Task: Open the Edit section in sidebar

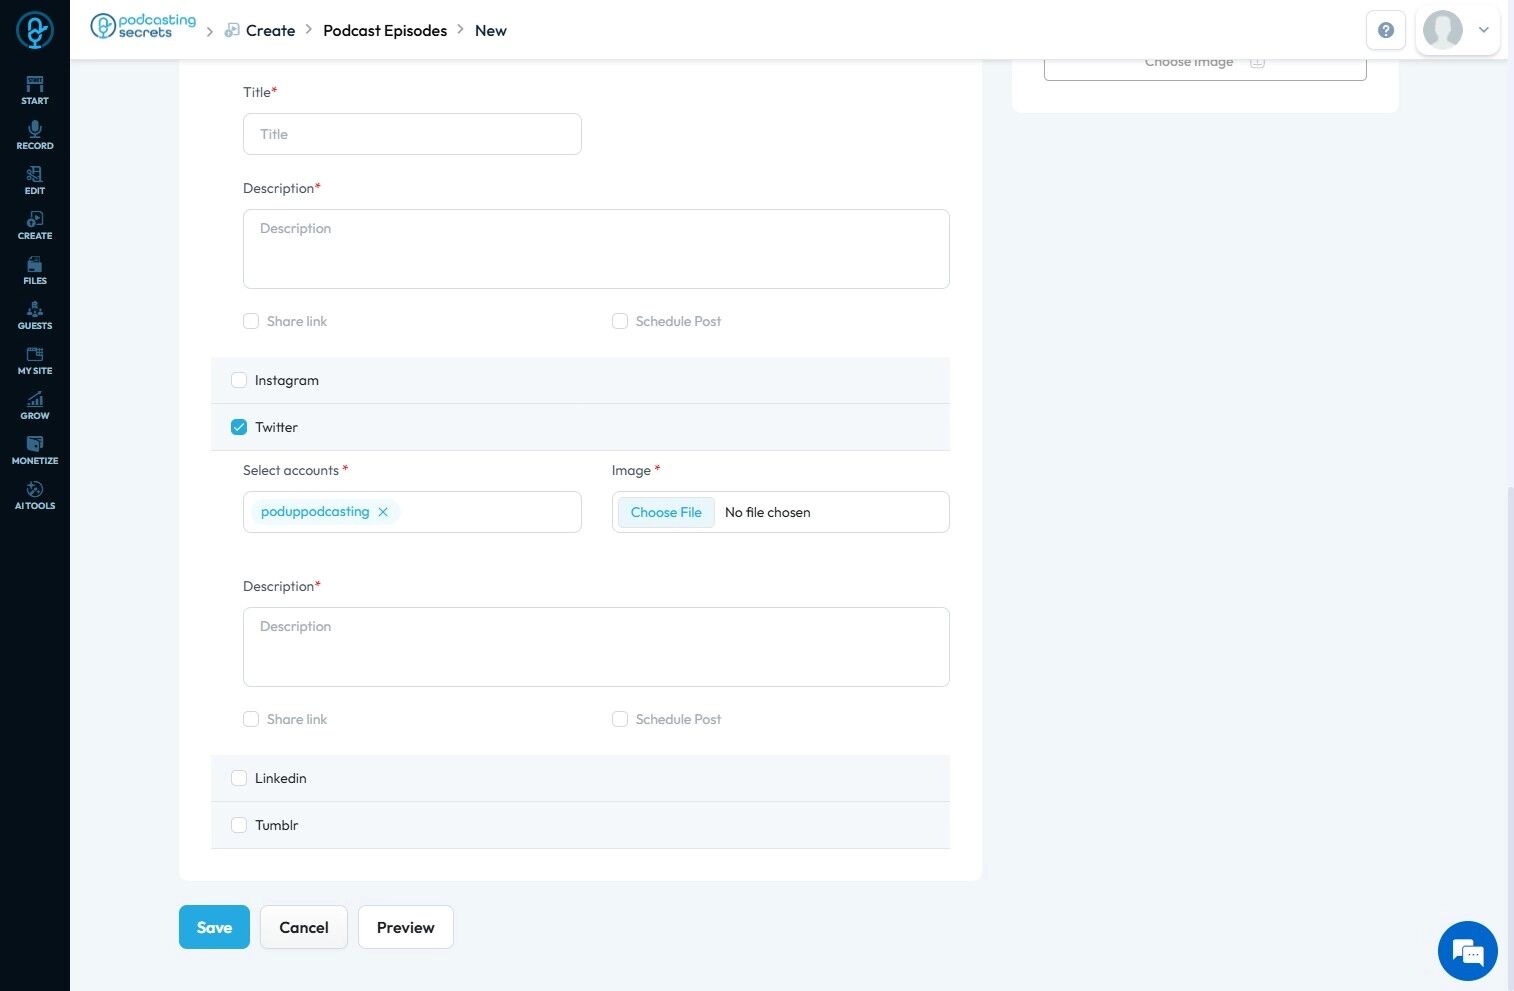Action: [35, 180]
